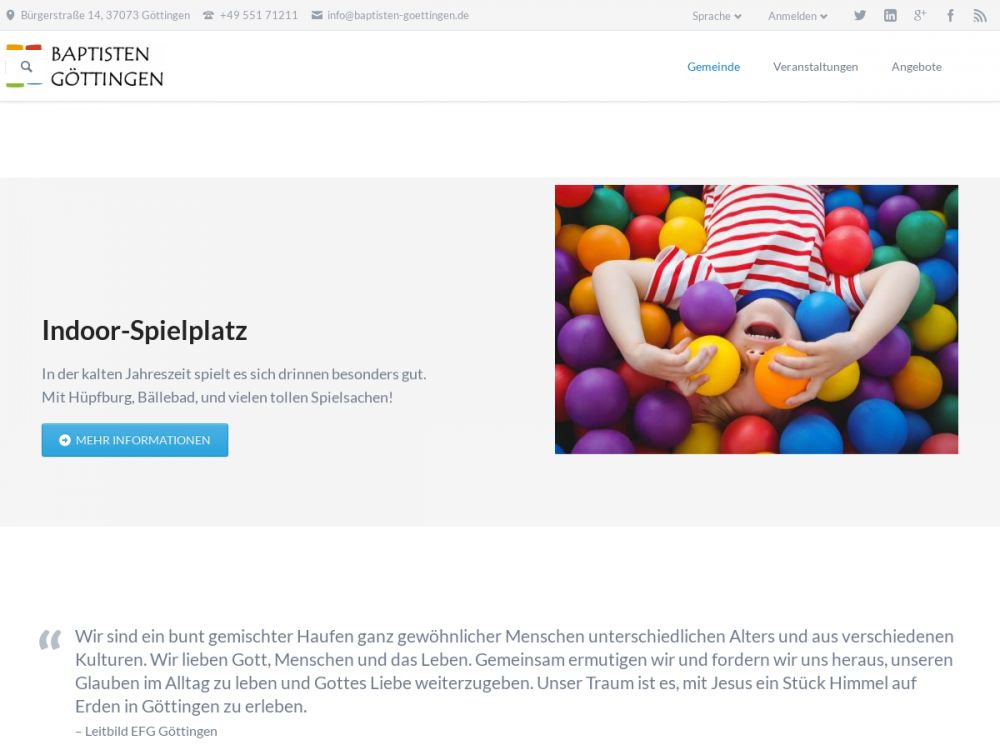Click the envelope email icon
Screen dimensions: 1000x750
click(317, 15)
